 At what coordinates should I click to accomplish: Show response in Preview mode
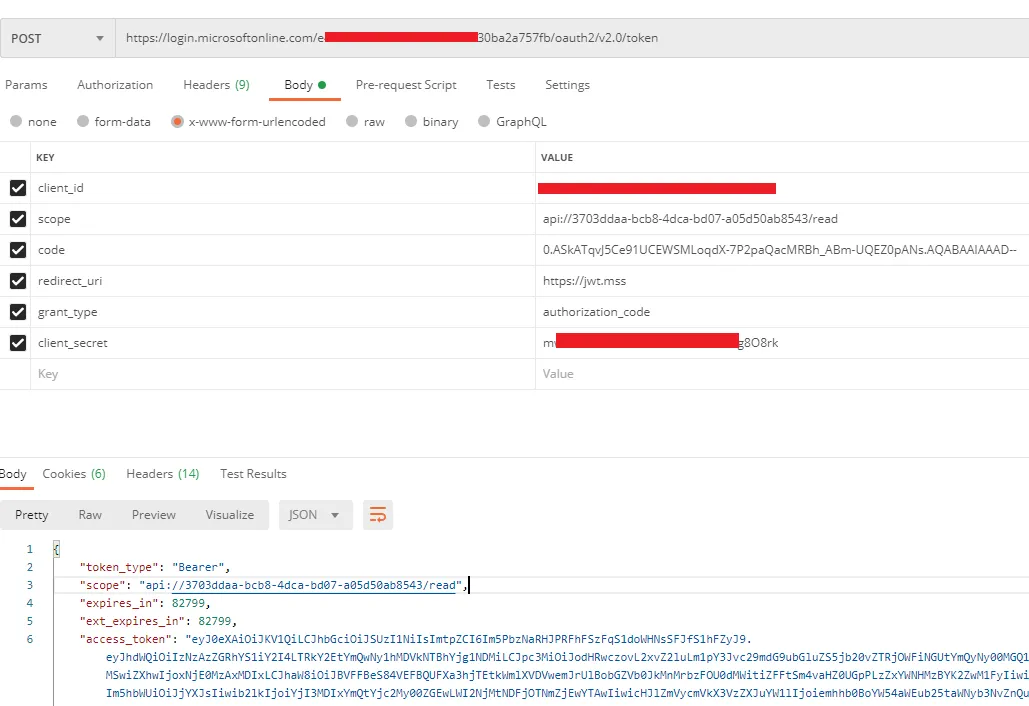coord(154,515)
